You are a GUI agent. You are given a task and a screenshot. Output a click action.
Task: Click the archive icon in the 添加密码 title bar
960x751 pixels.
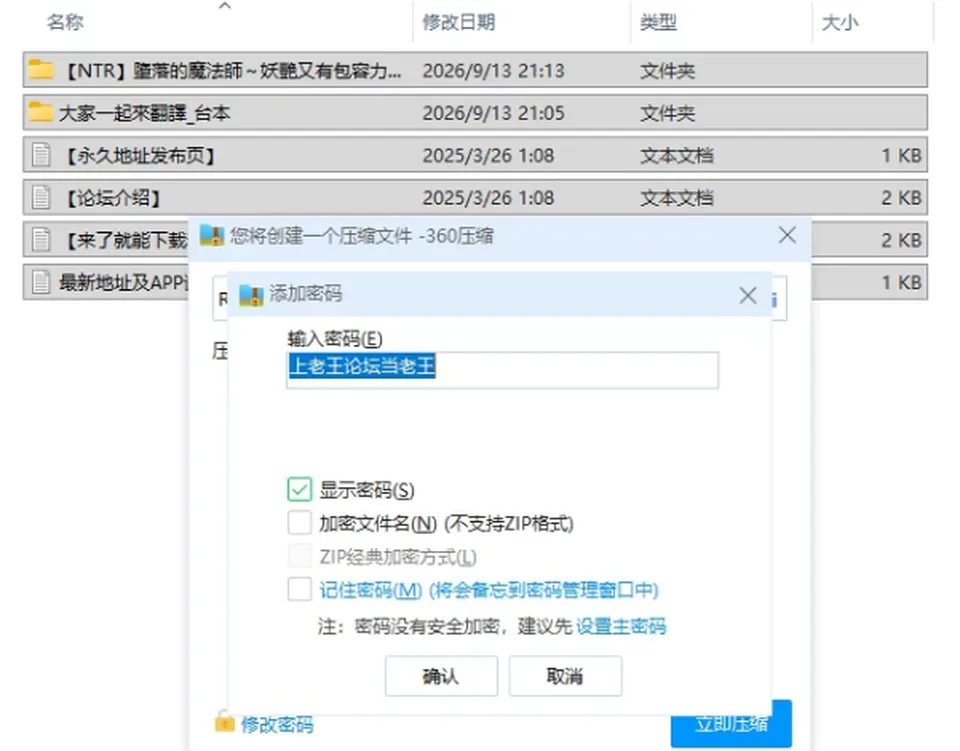click(250, 295)
